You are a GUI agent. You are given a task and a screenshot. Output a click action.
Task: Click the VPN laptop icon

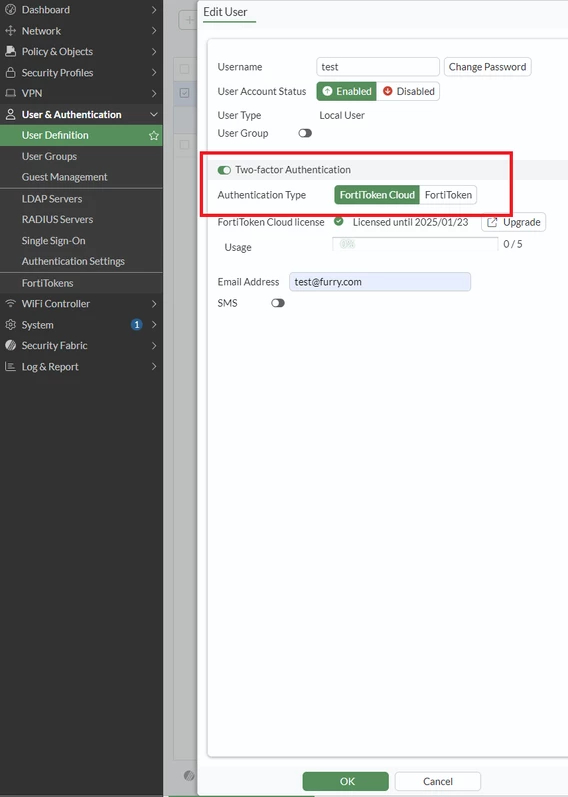point(10,94)
